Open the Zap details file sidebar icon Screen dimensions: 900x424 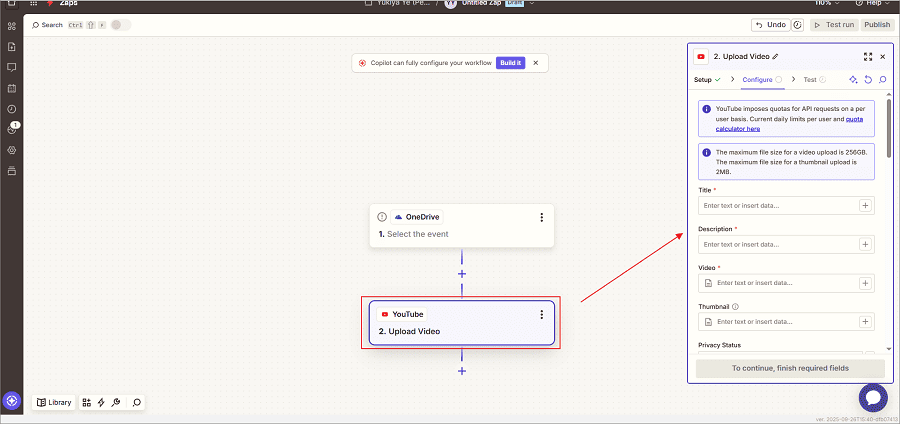point(11,46)
